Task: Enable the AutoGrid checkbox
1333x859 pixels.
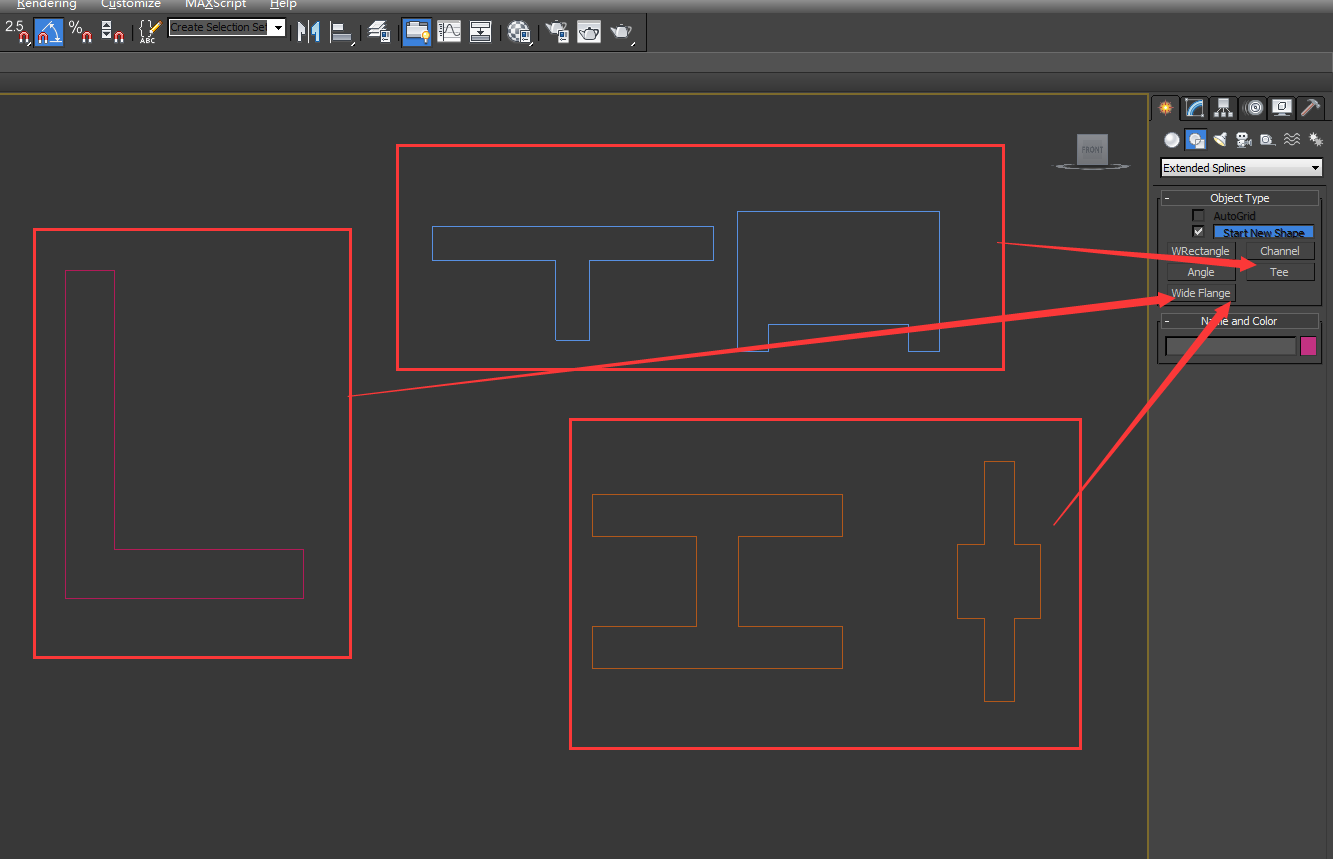Action: pos(1198,216)
